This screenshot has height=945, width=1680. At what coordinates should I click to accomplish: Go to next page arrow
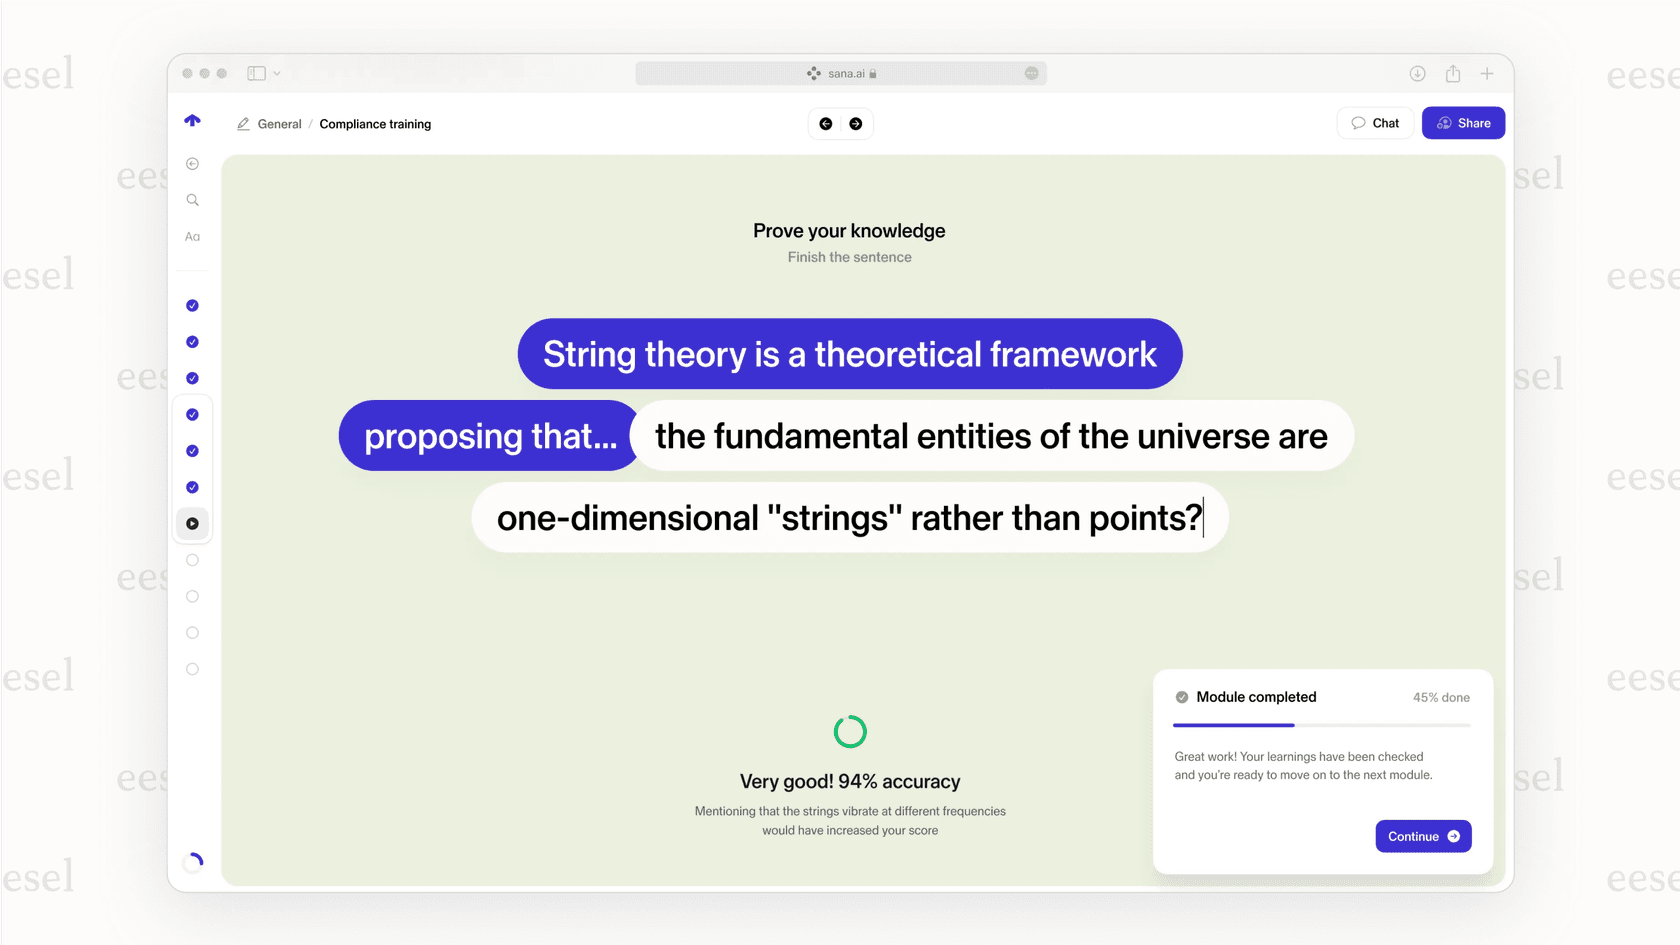click(x=855, y=124)
